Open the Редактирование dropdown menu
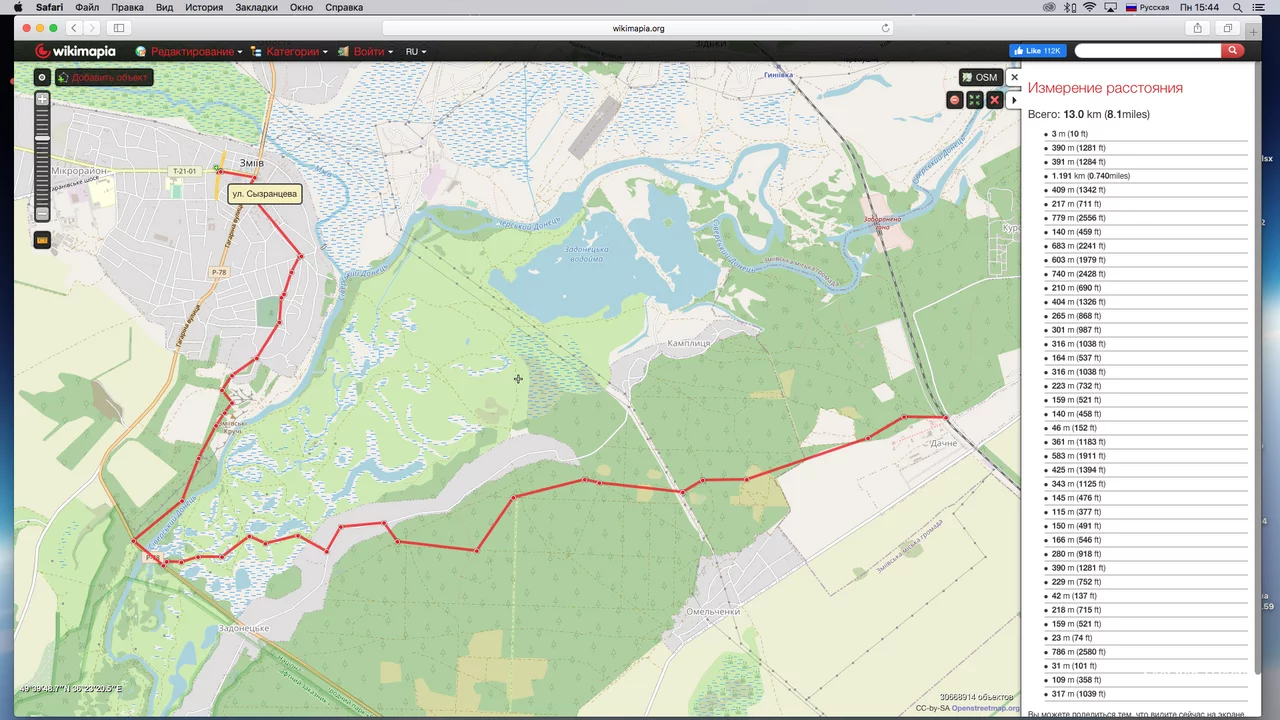 pos(190,51)
